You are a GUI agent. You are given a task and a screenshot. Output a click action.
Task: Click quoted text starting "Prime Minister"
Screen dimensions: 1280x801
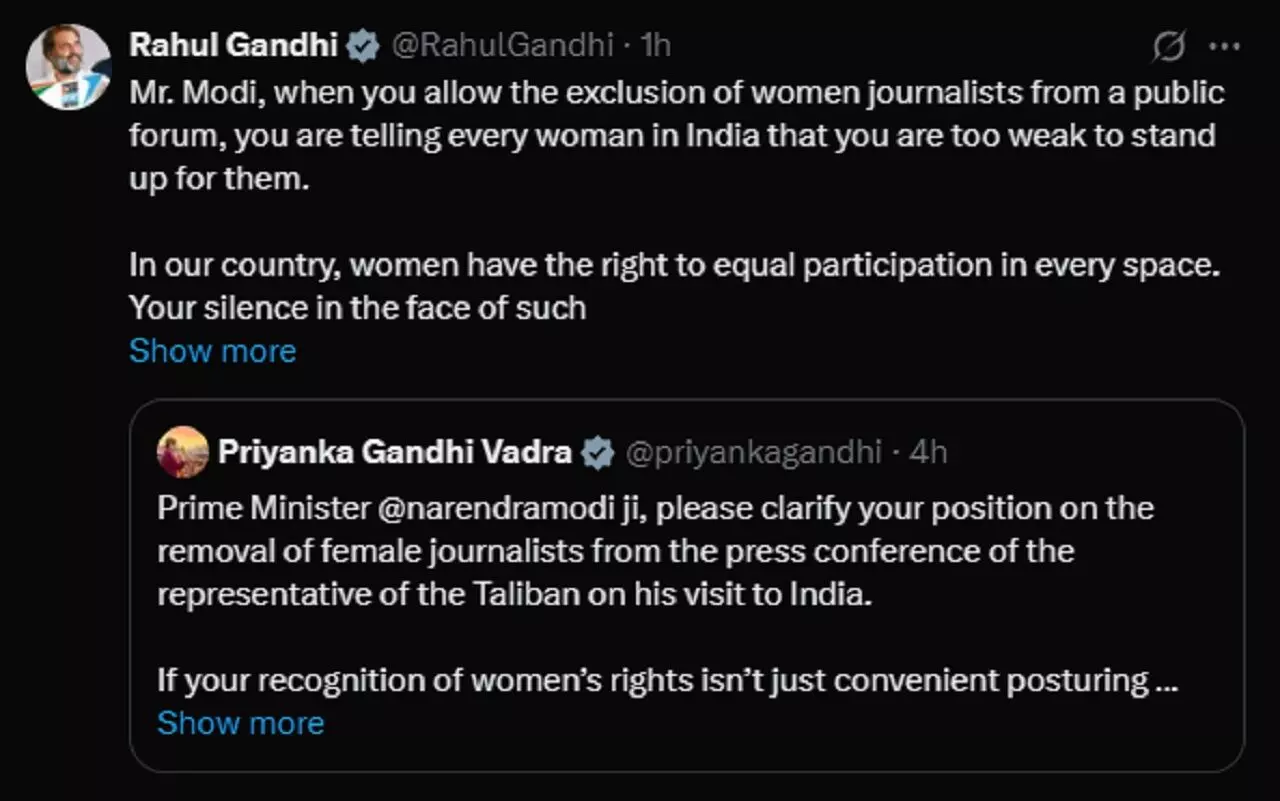click(x=655, y=550)
